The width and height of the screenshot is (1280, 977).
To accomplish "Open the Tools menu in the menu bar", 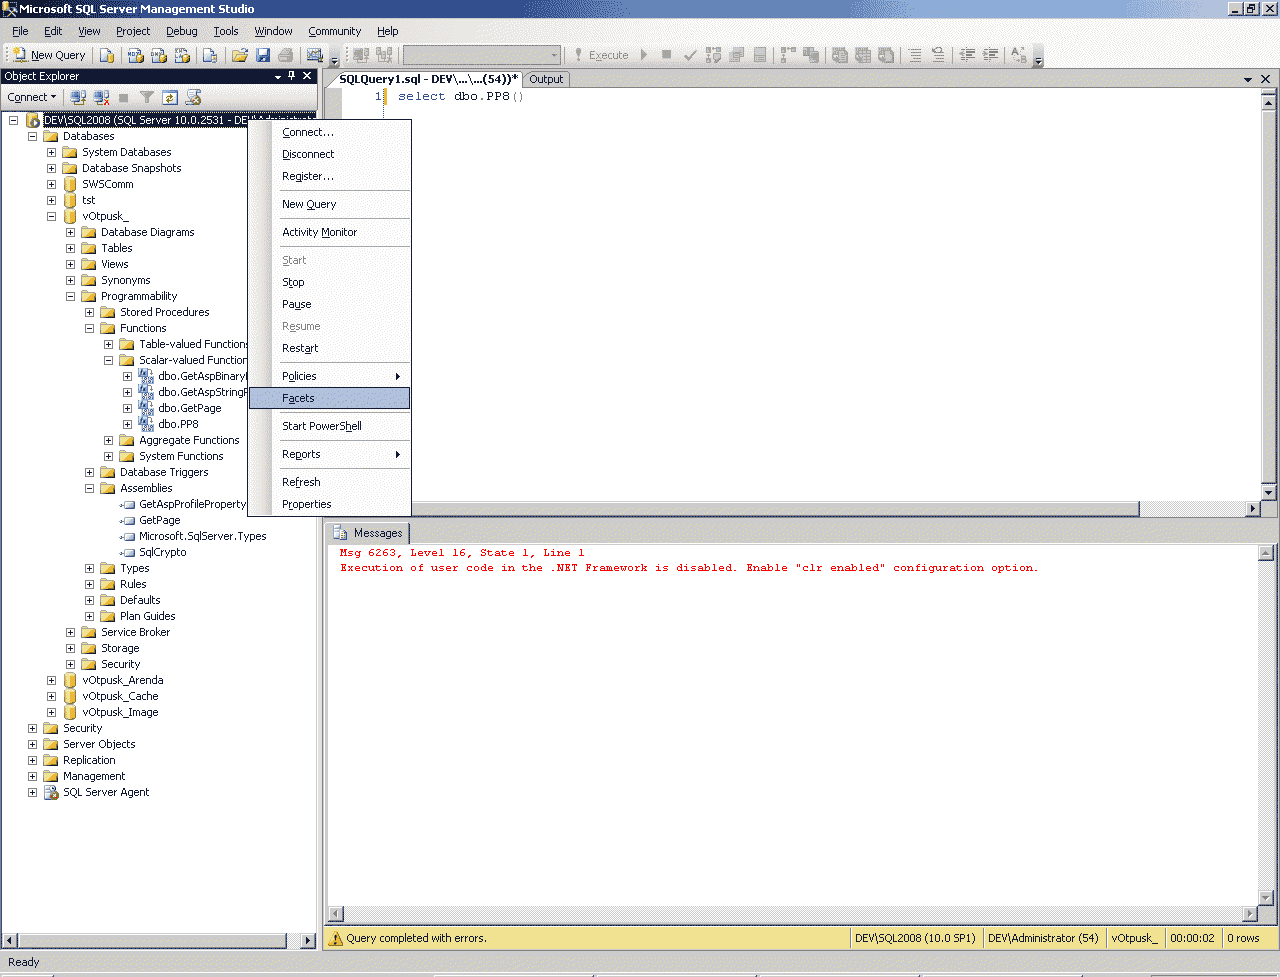I will (226, 31).
